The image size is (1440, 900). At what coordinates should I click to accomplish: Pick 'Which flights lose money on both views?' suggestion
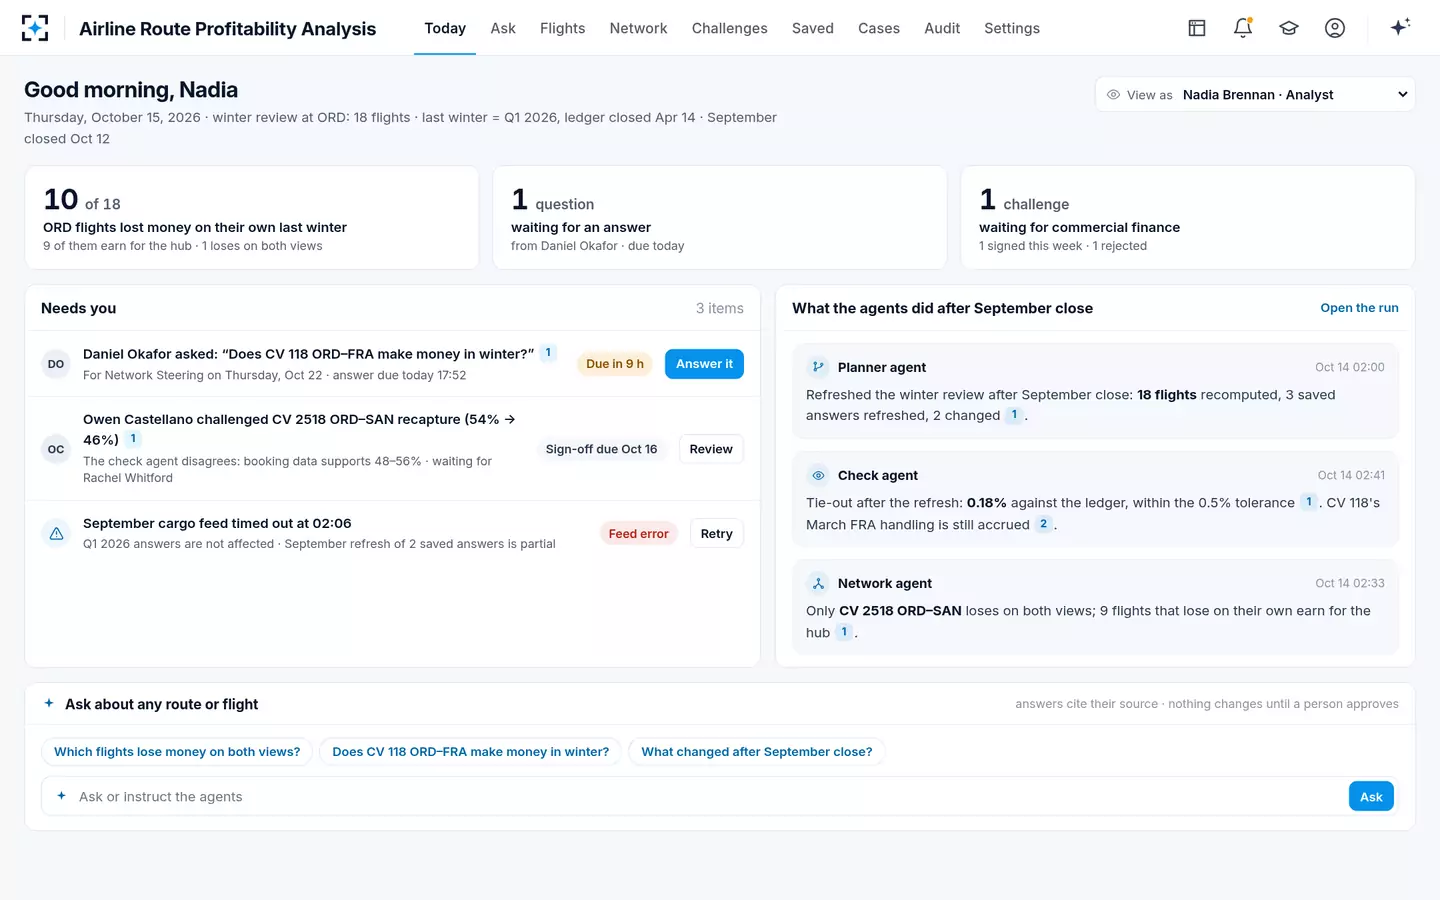pos(177,752)
